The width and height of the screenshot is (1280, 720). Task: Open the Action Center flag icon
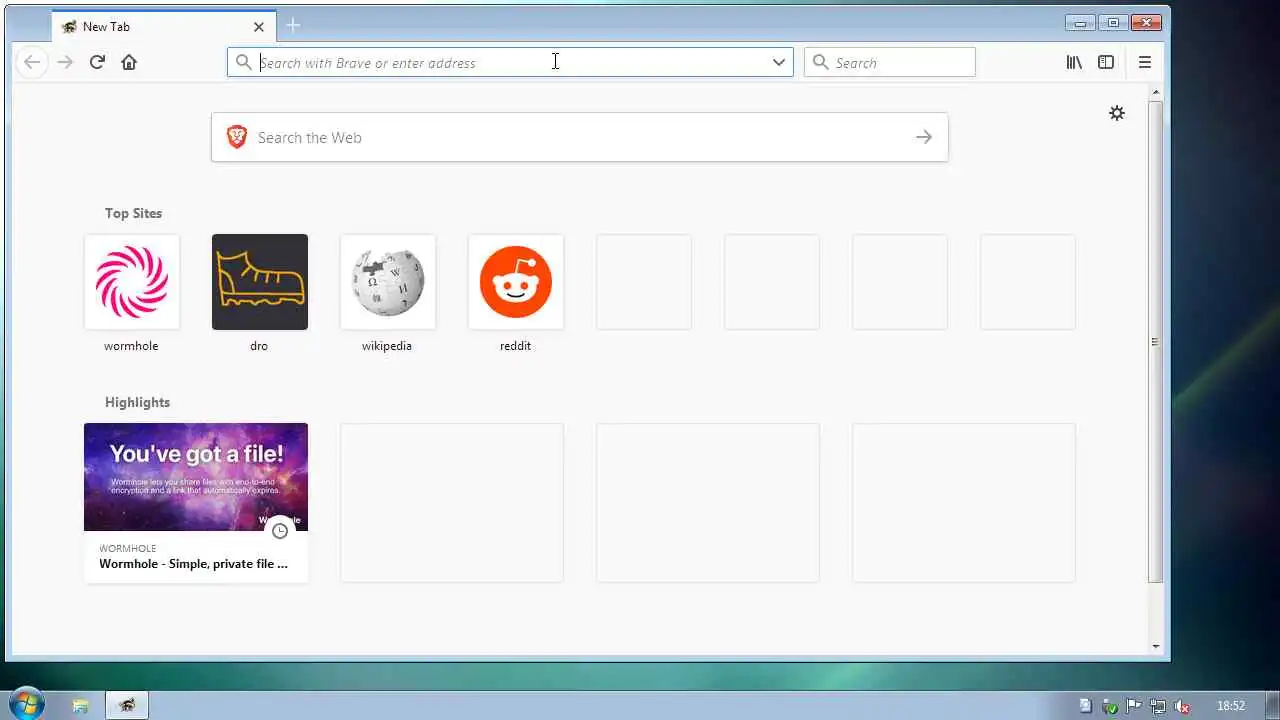click(1134, 706)
